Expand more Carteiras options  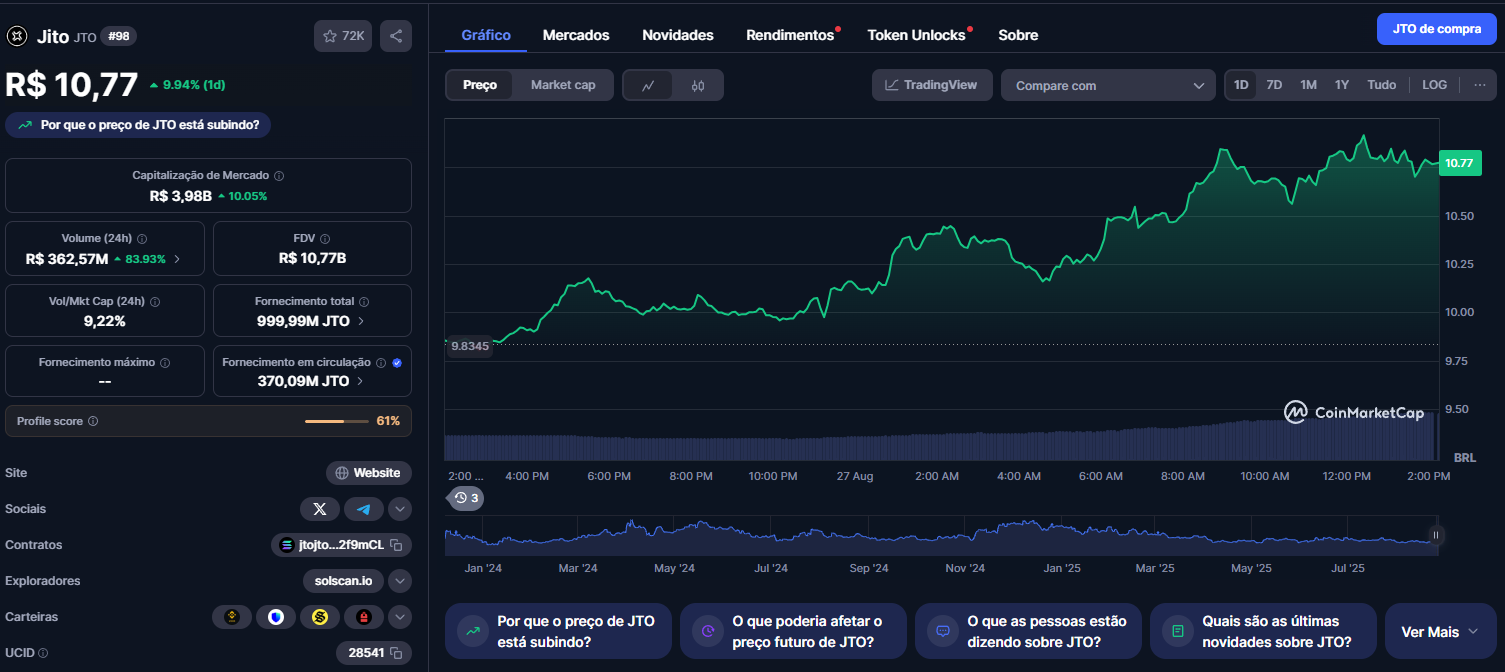point(400,617)
